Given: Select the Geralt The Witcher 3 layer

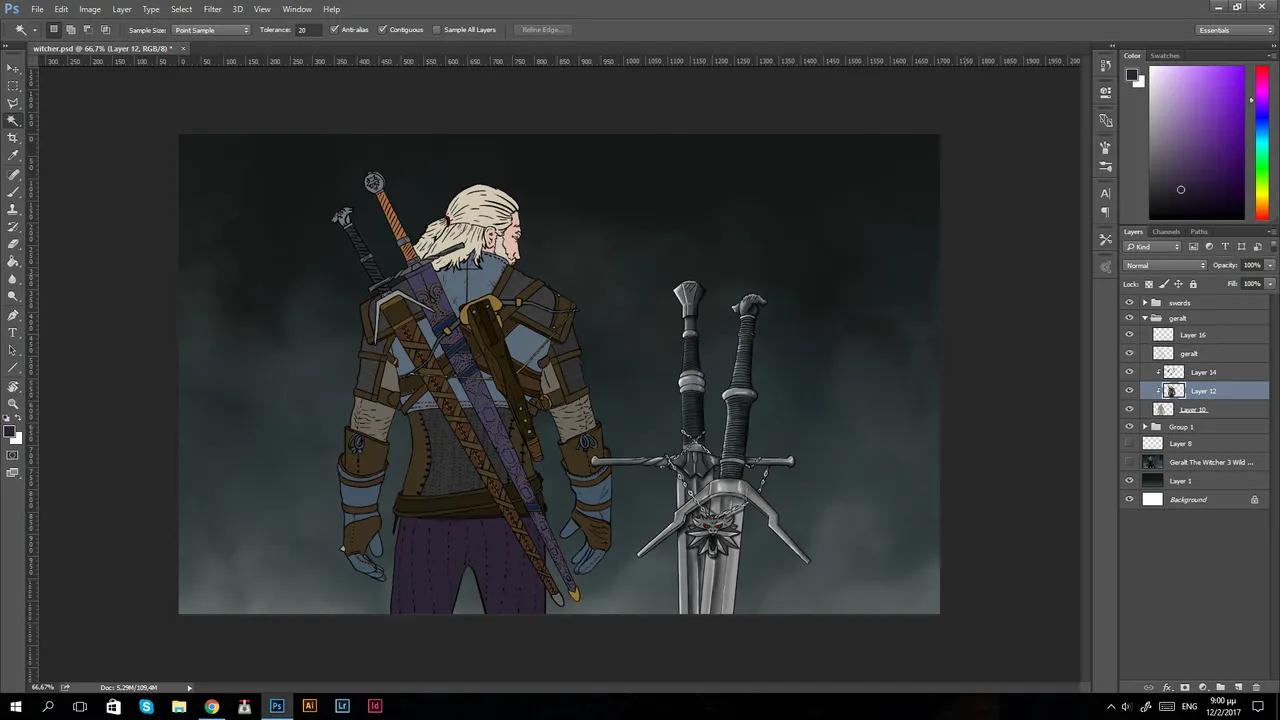Looking at the screenshot, I should tap(1195, 462).
